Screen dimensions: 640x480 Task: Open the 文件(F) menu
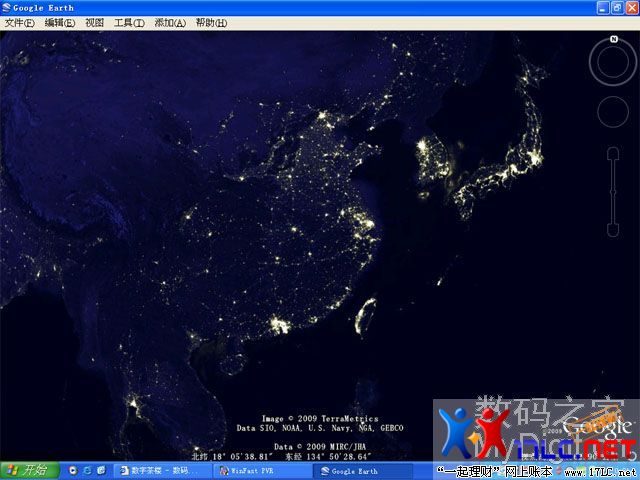(19, 23)
